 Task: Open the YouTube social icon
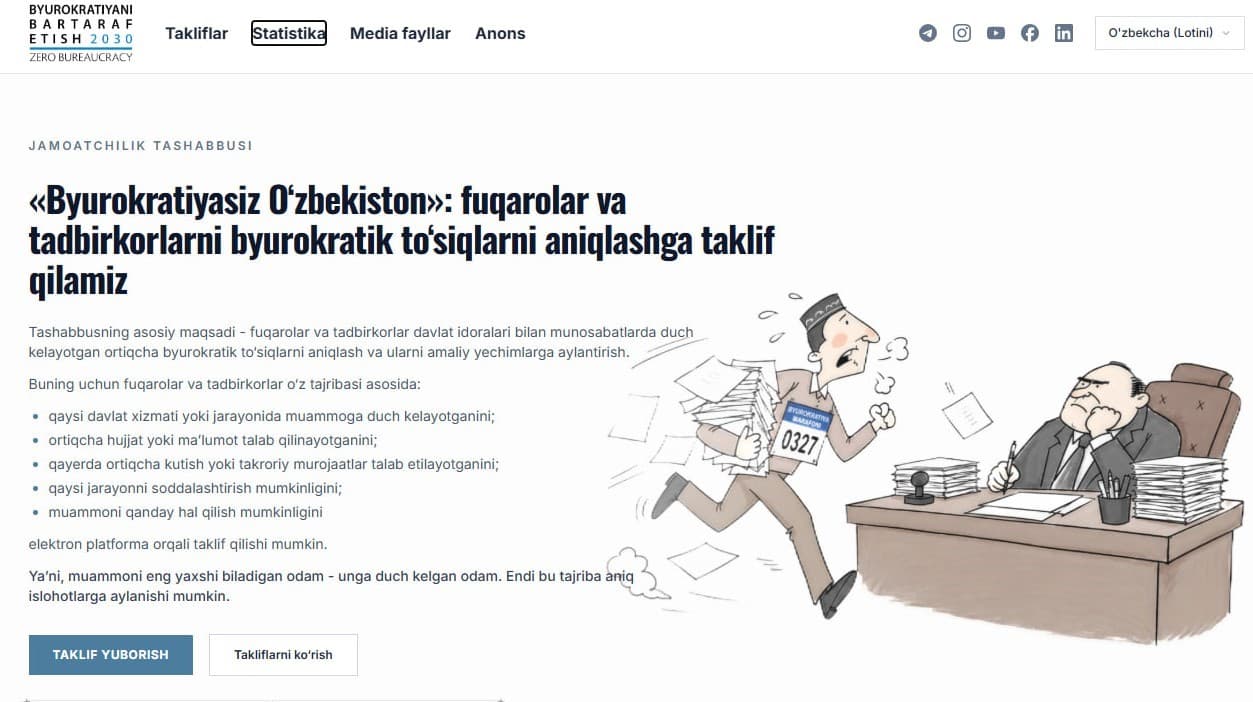(996, 33)
